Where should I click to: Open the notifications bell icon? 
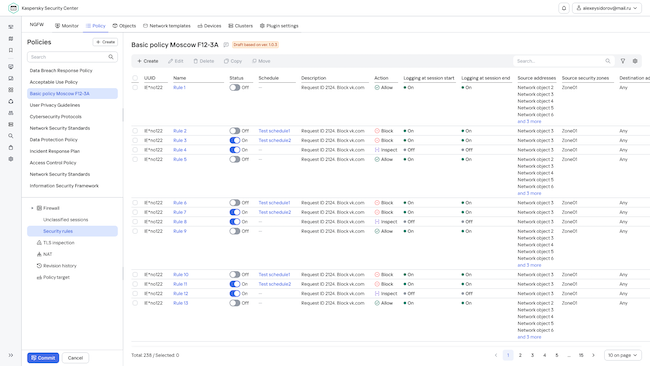pyautogui.click(x=564, y=8)
